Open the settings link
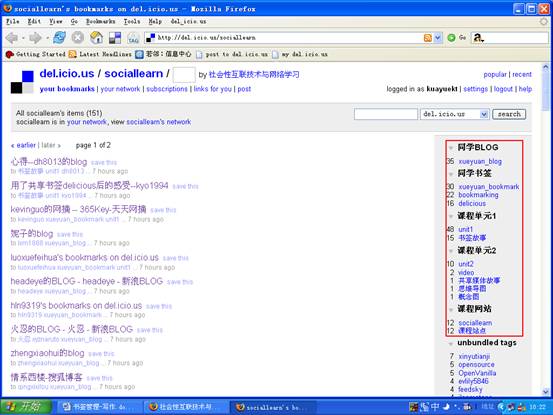 pos(475,89)
